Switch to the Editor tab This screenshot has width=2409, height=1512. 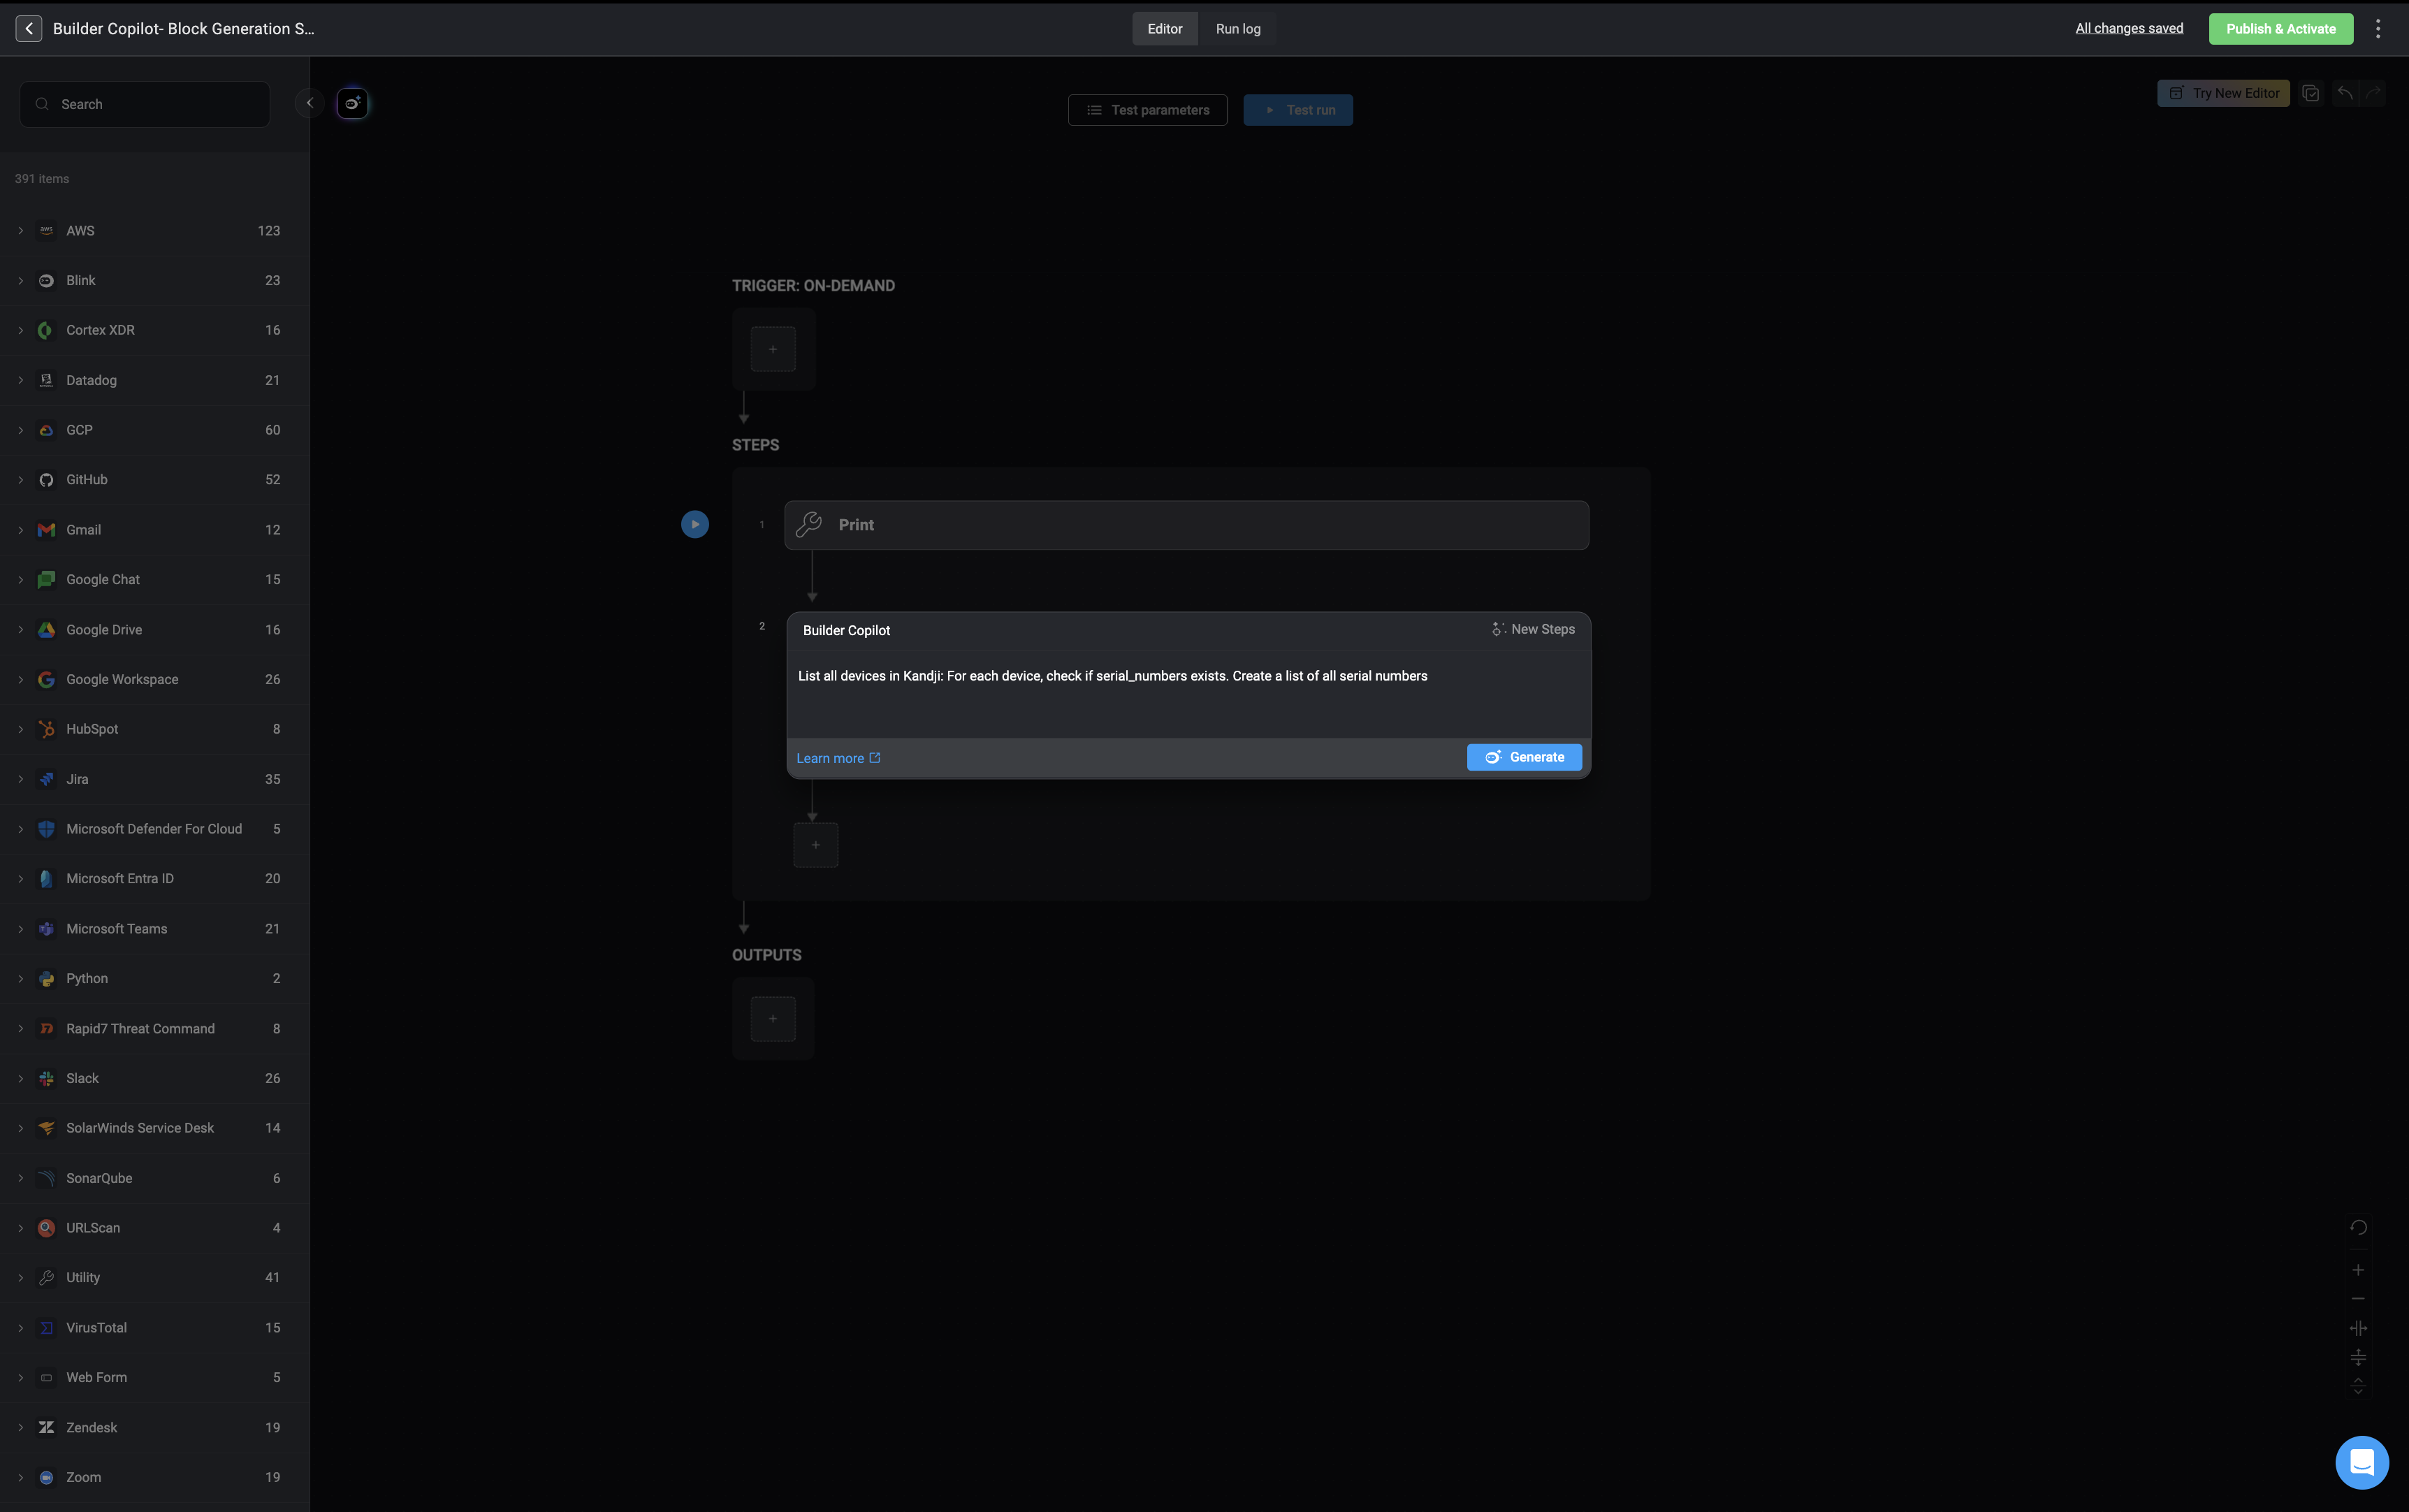tap(1164, 28)
